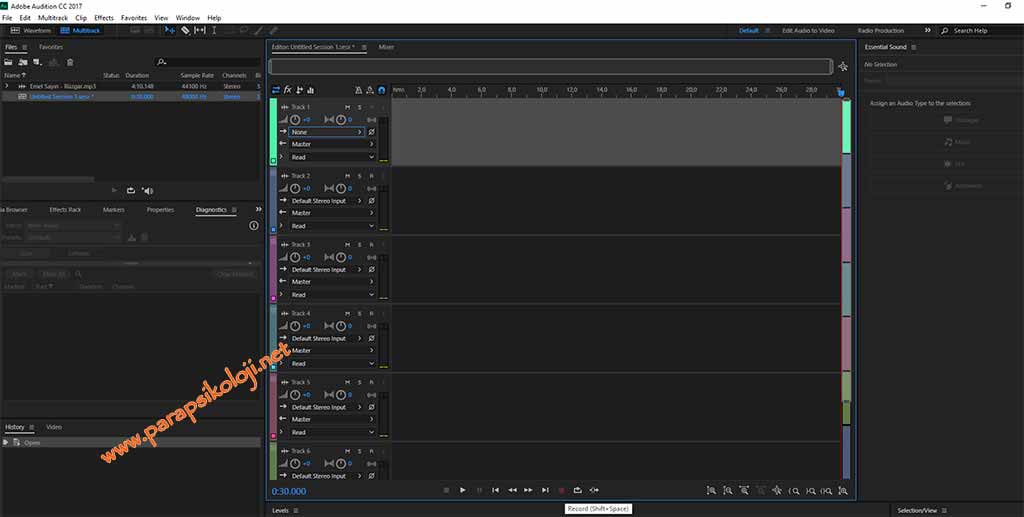The width and height of the screenshot is (1024, 517).
Task: Switch to the Video tab
Action: [x=54, y=427]
